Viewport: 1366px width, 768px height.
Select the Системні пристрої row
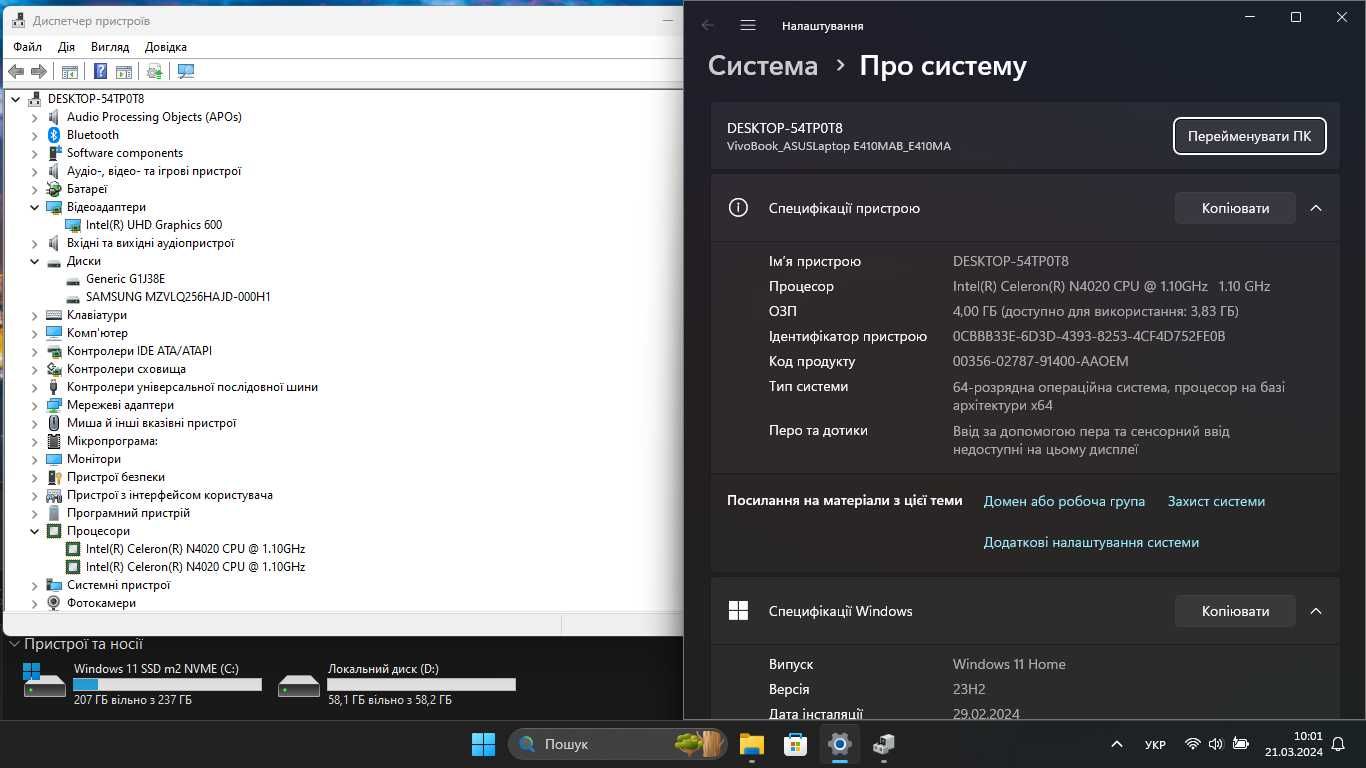(x=118, y=585)
